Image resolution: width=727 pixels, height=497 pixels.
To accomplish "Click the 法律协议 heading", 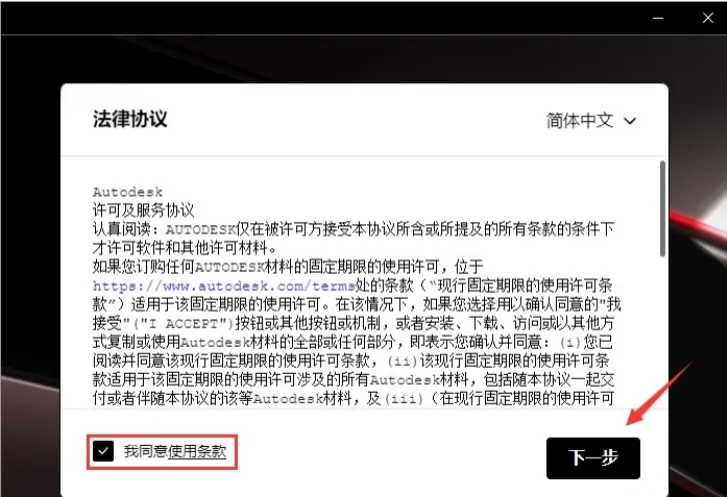I will [130, 119].
